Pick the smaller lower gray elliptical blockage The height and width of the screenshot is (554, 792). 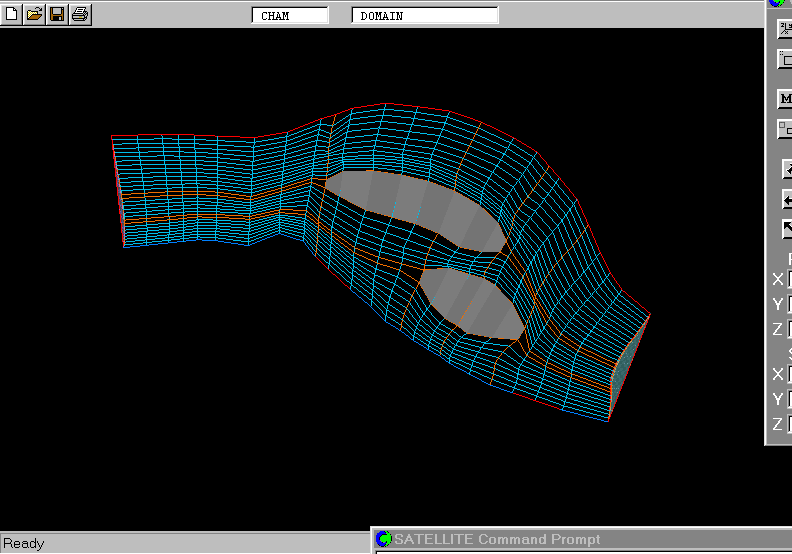(470, 302)
